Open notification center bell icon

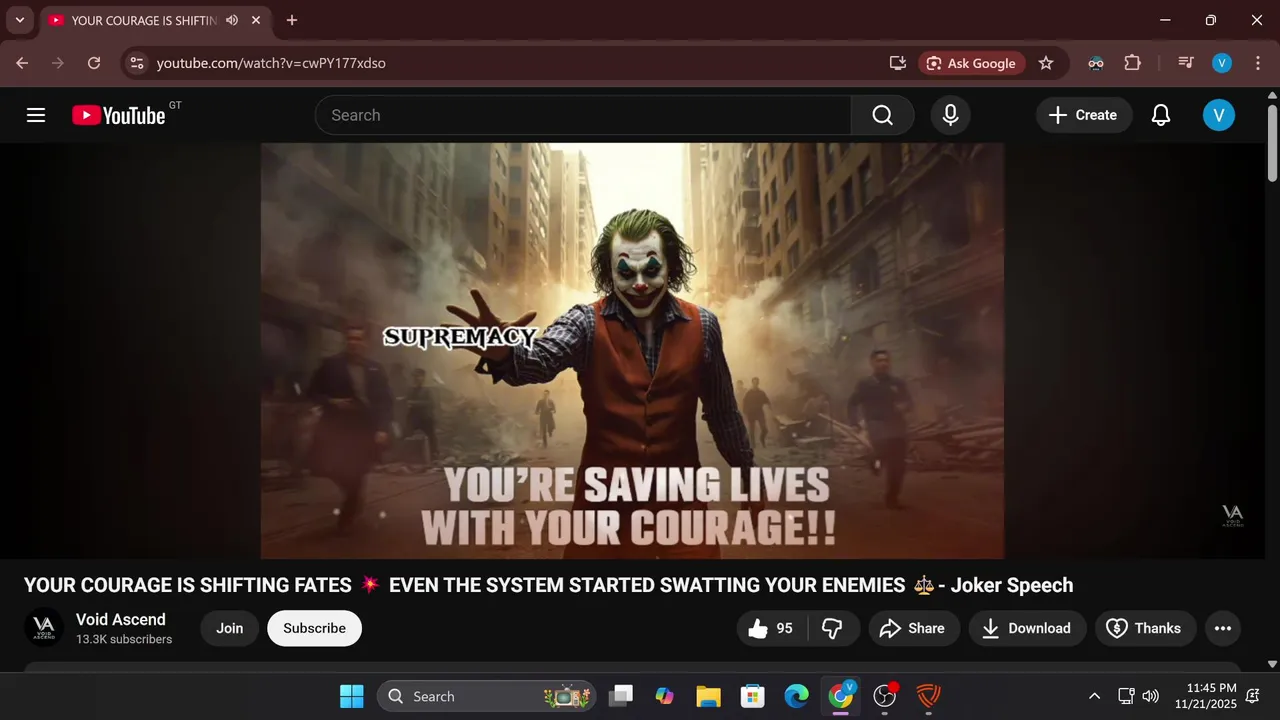click(1253, 696)
